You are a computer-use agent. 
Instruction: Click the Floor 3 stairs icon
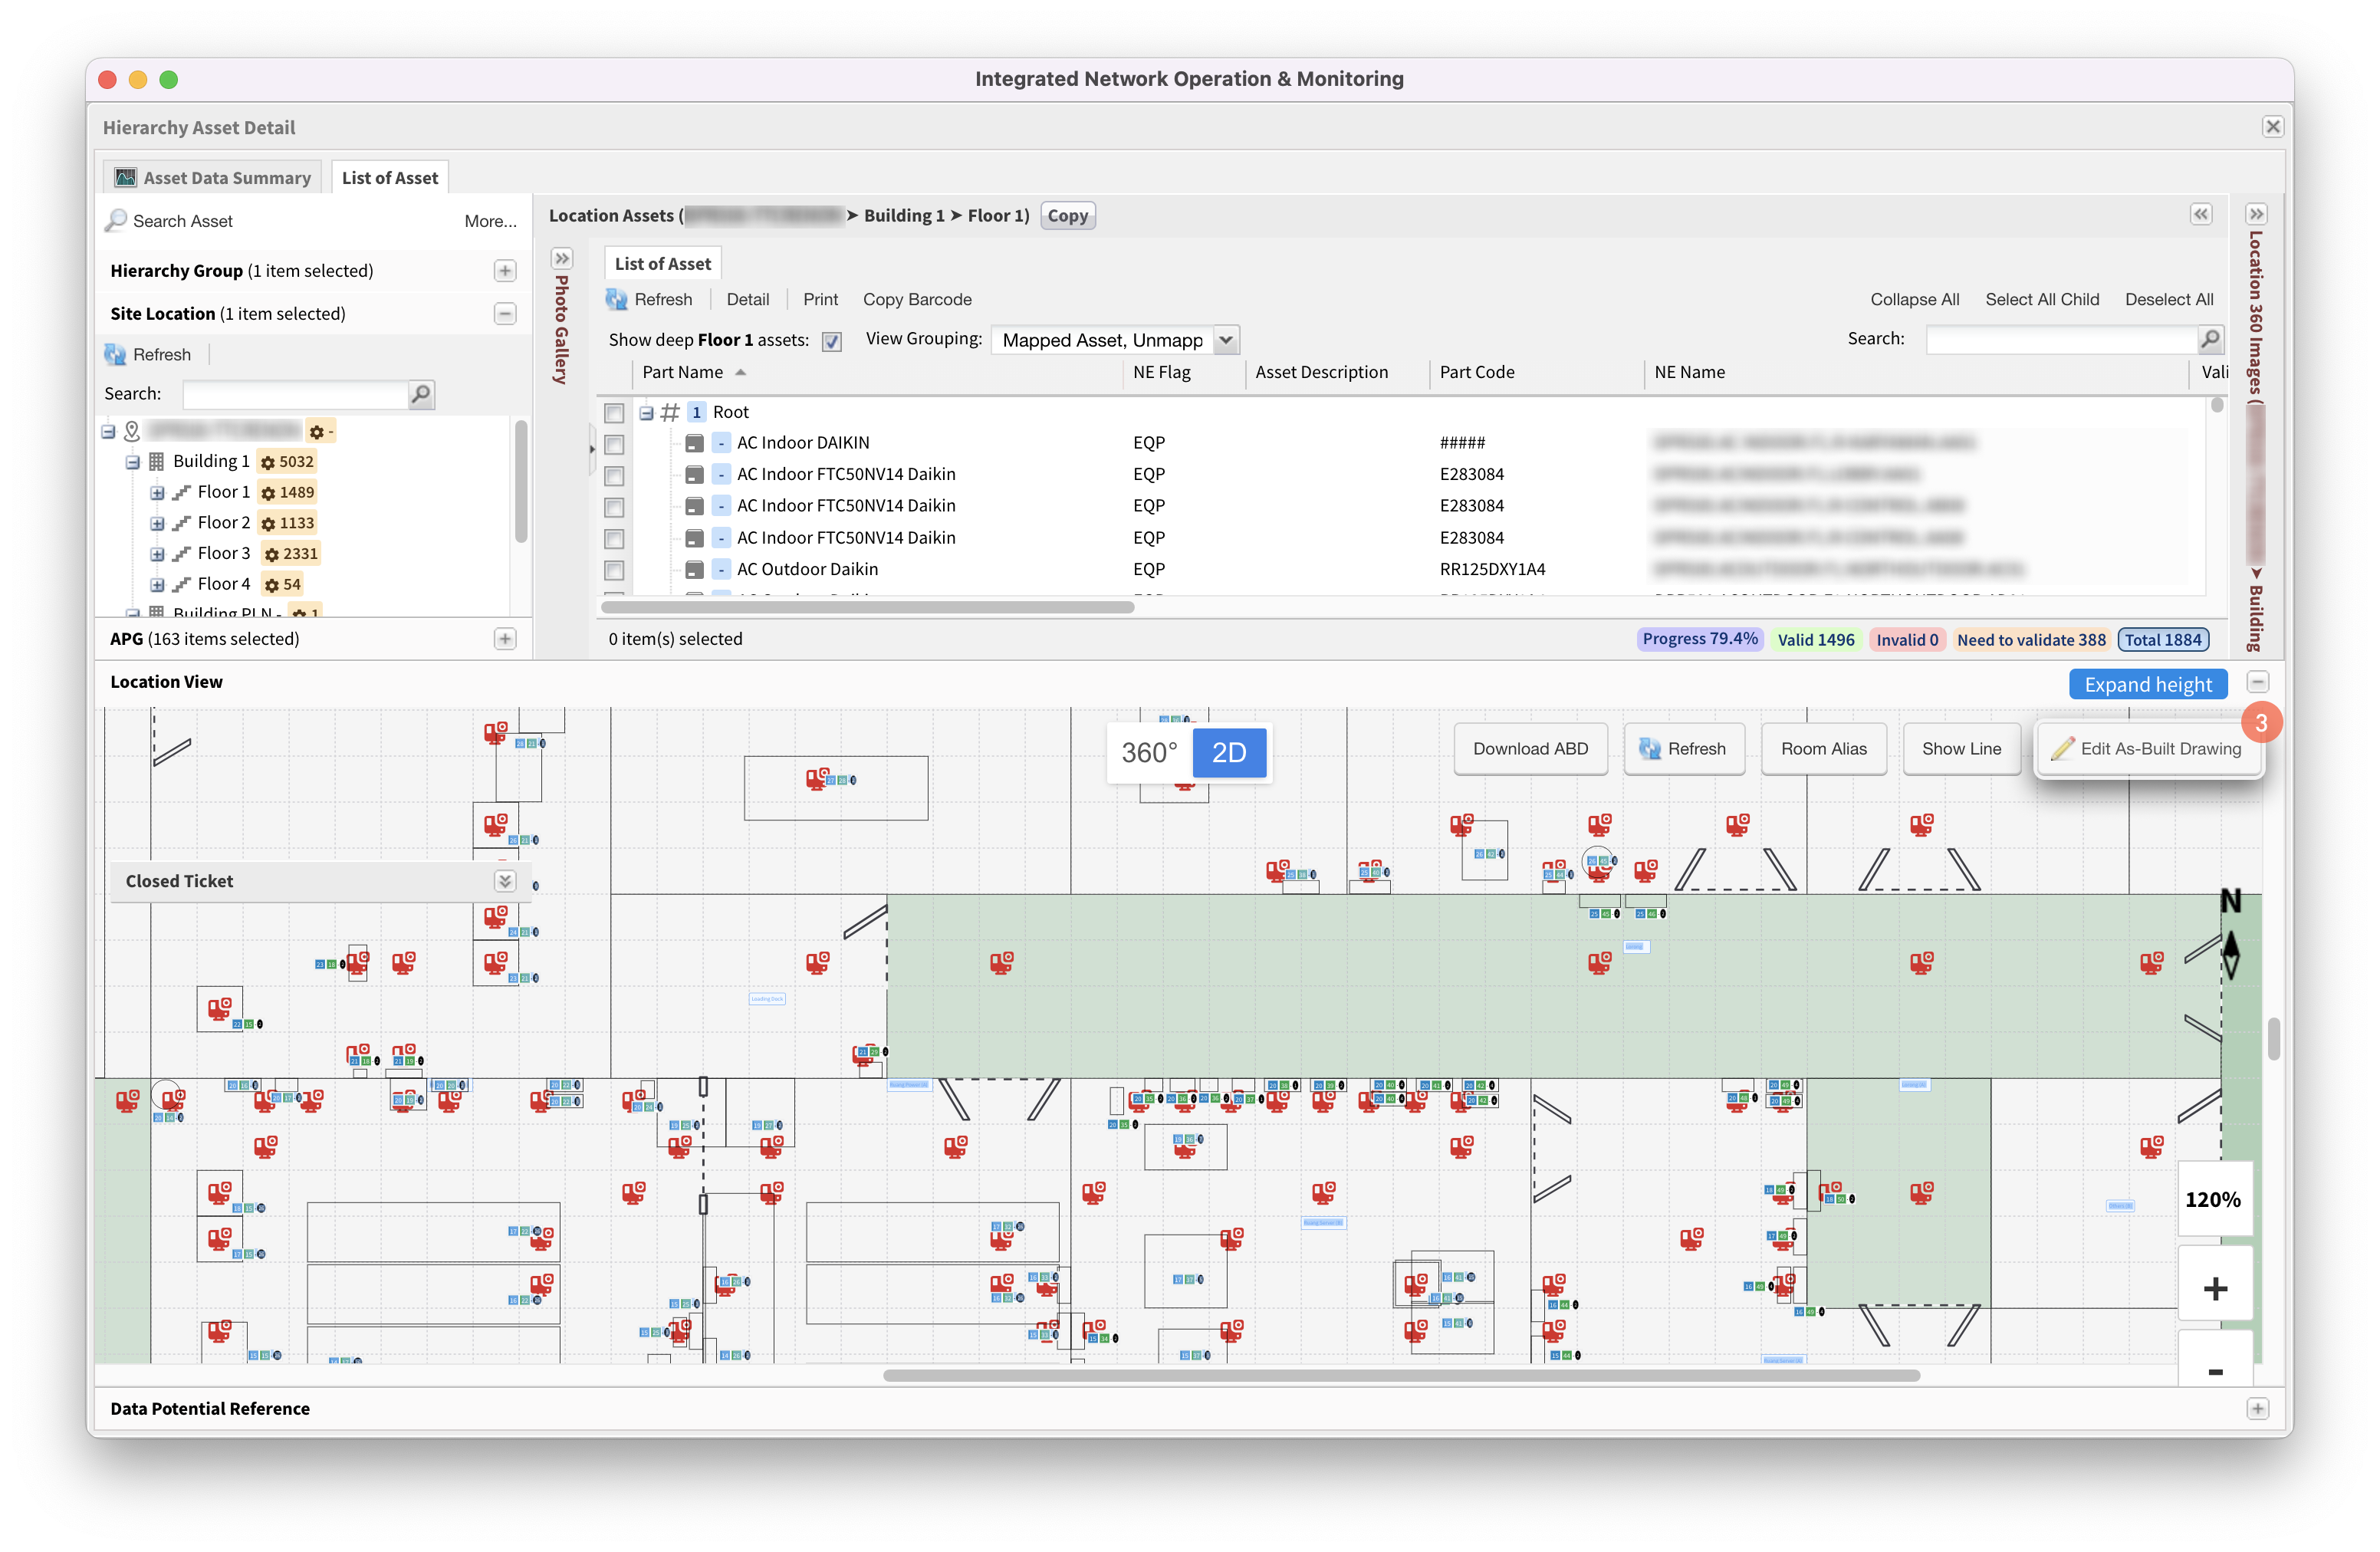tap(181, 553)
